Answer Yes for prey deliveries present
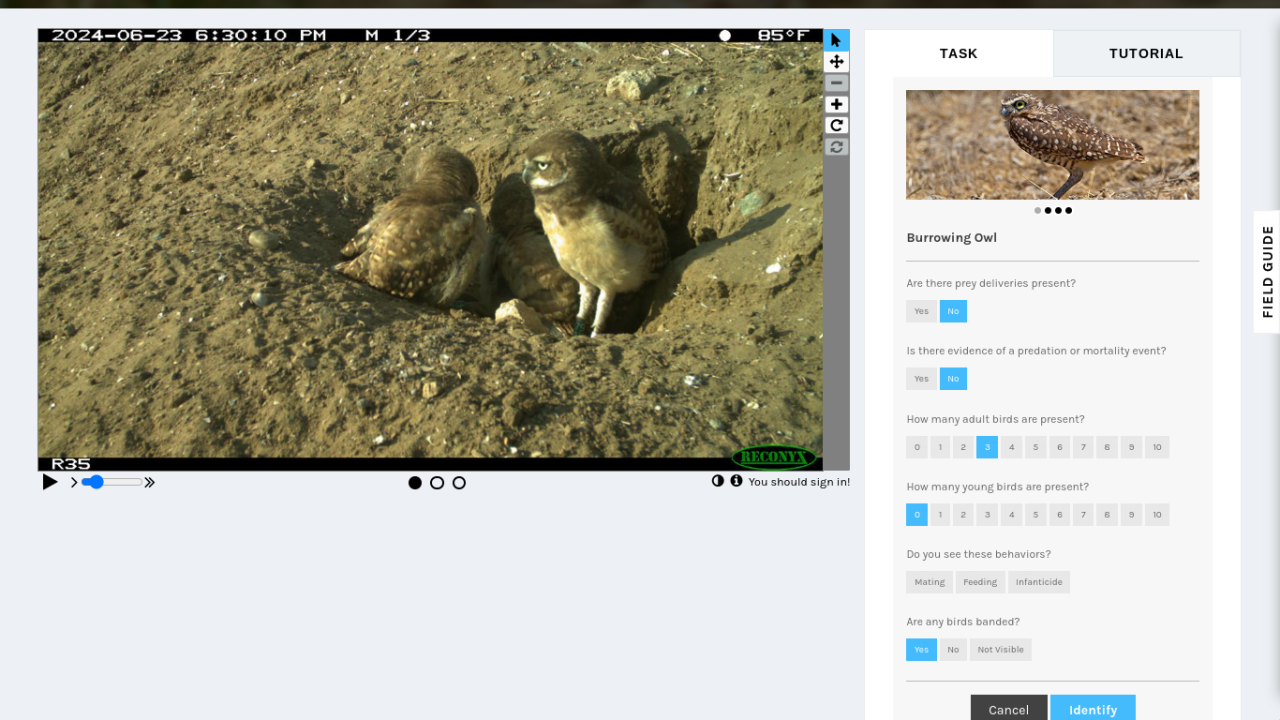Screen dimensions: 1280x720 pyautogui.click(x=921, y=311)
